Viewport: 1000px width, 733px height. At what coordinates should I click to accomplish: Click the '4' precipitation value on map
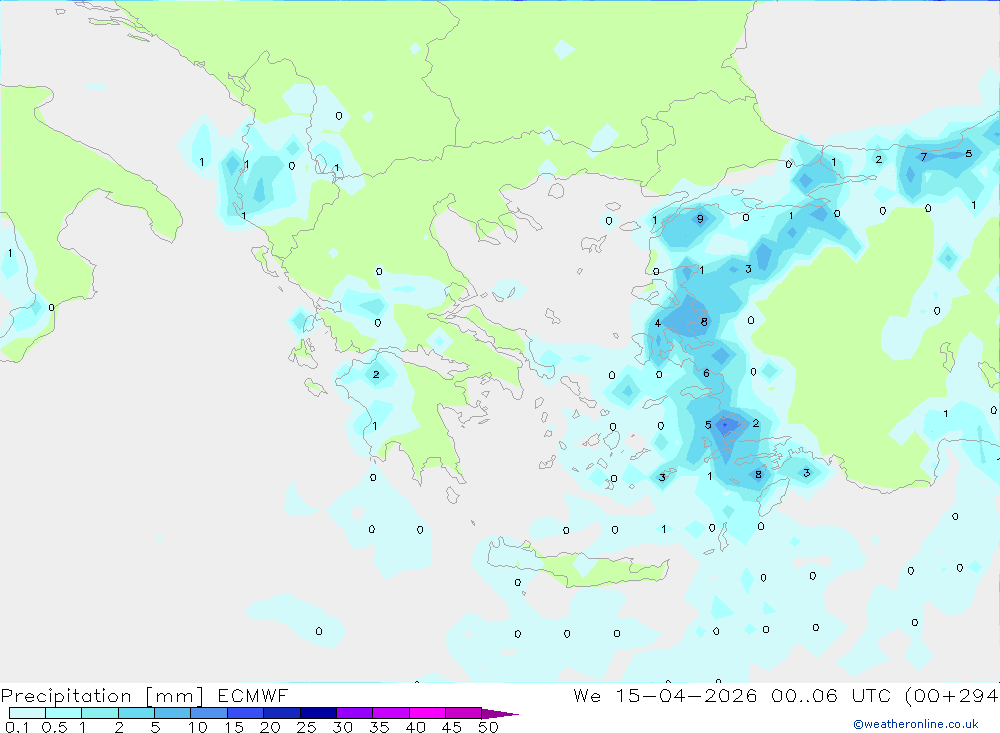(658, 323)
